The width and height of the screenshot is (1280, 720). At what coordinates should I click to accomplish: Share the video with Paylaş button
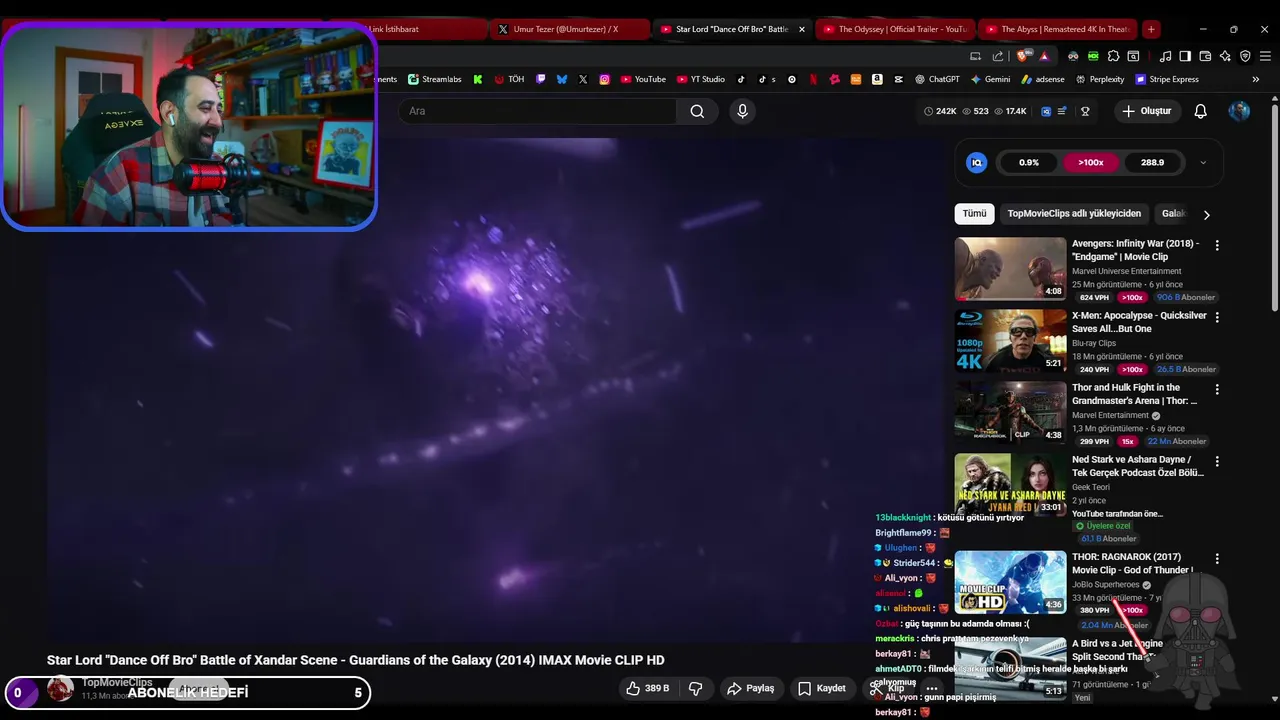coord(750,688)
